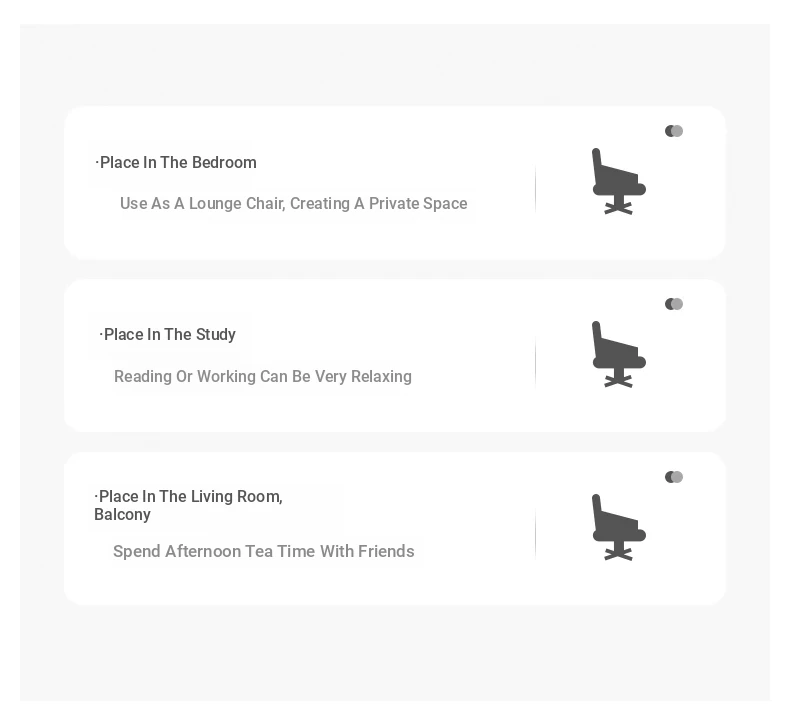Click the chair icon in Study card
The height and width of the screenshot is (726, 790).
coord(619,354)
